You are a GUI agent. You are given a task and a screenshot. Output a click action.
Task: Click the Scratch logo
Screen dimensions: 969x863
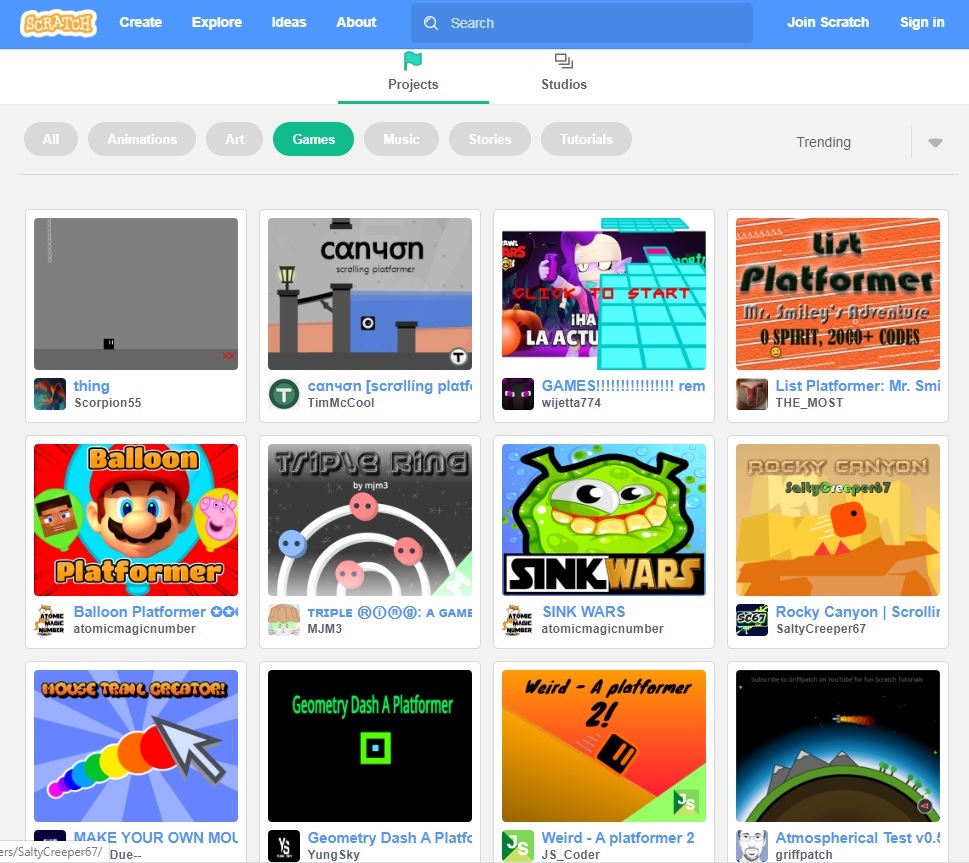point(59,23)
